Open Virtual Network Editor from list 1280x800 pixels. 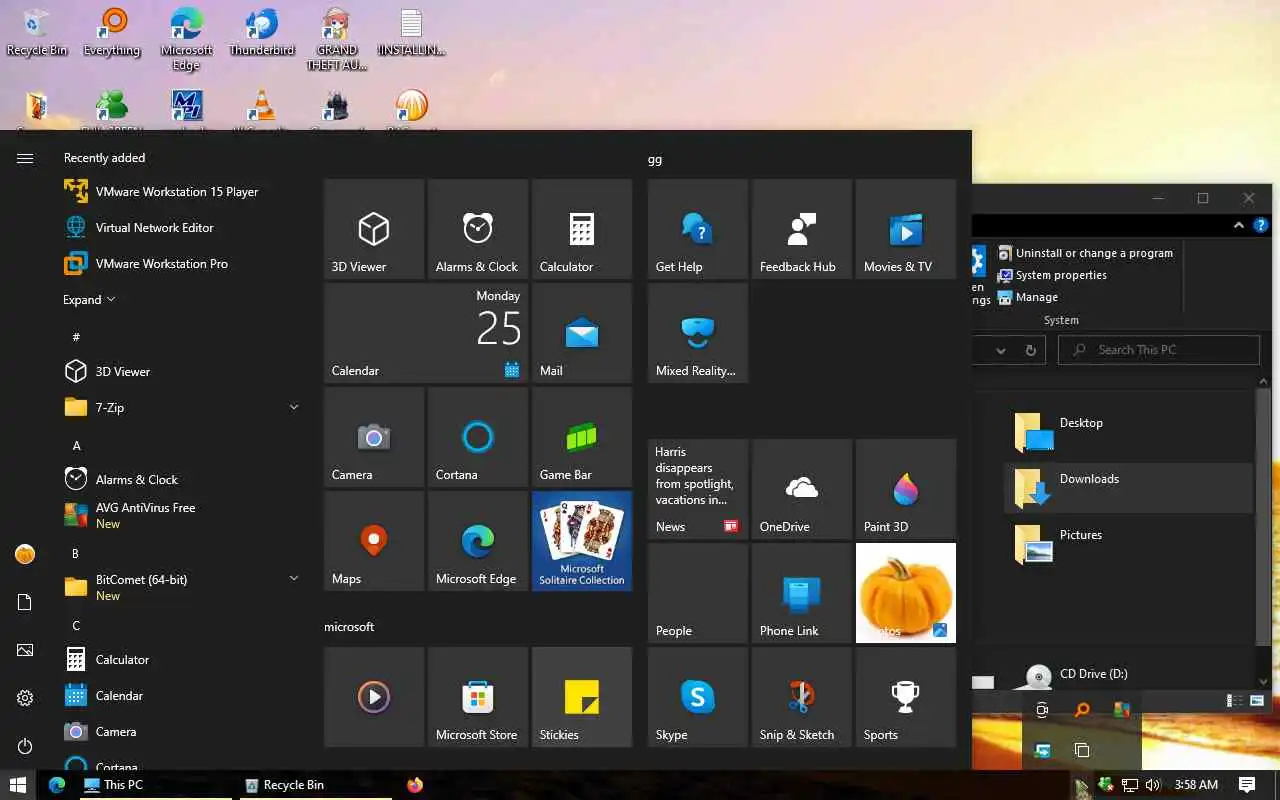tap(182, 228)
